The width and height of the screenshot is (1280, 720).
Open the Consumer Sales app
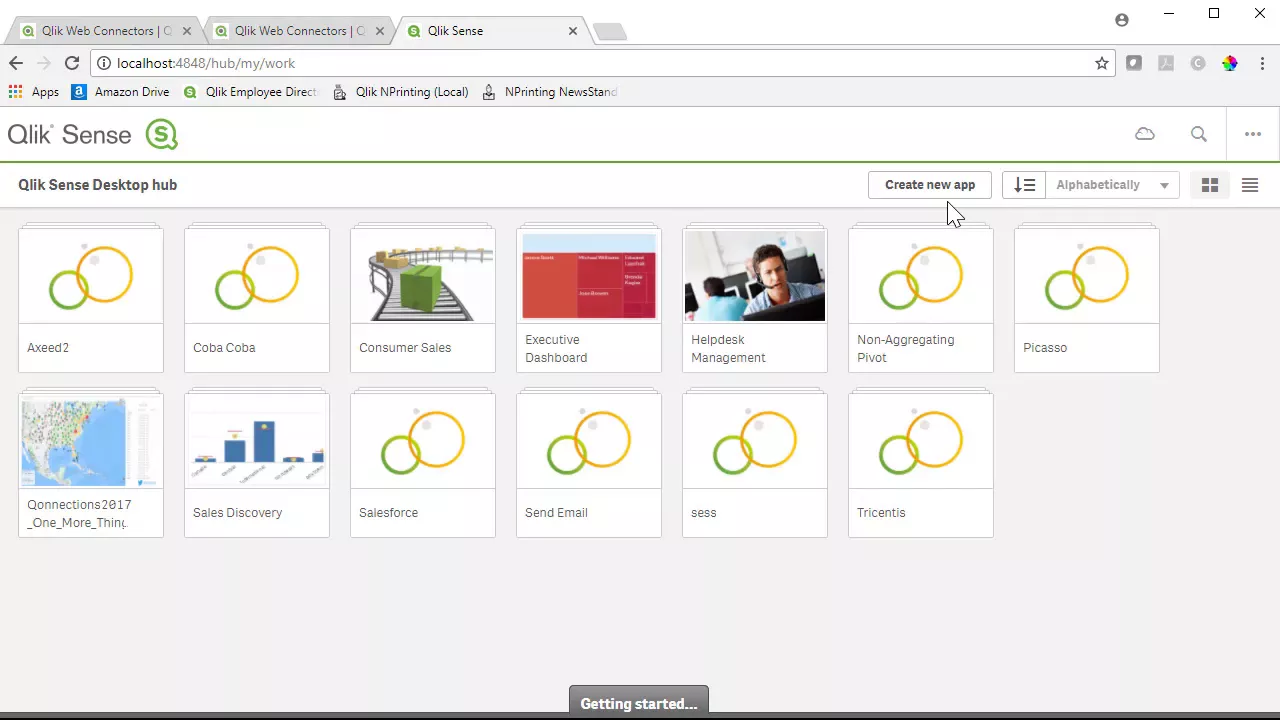423,300
